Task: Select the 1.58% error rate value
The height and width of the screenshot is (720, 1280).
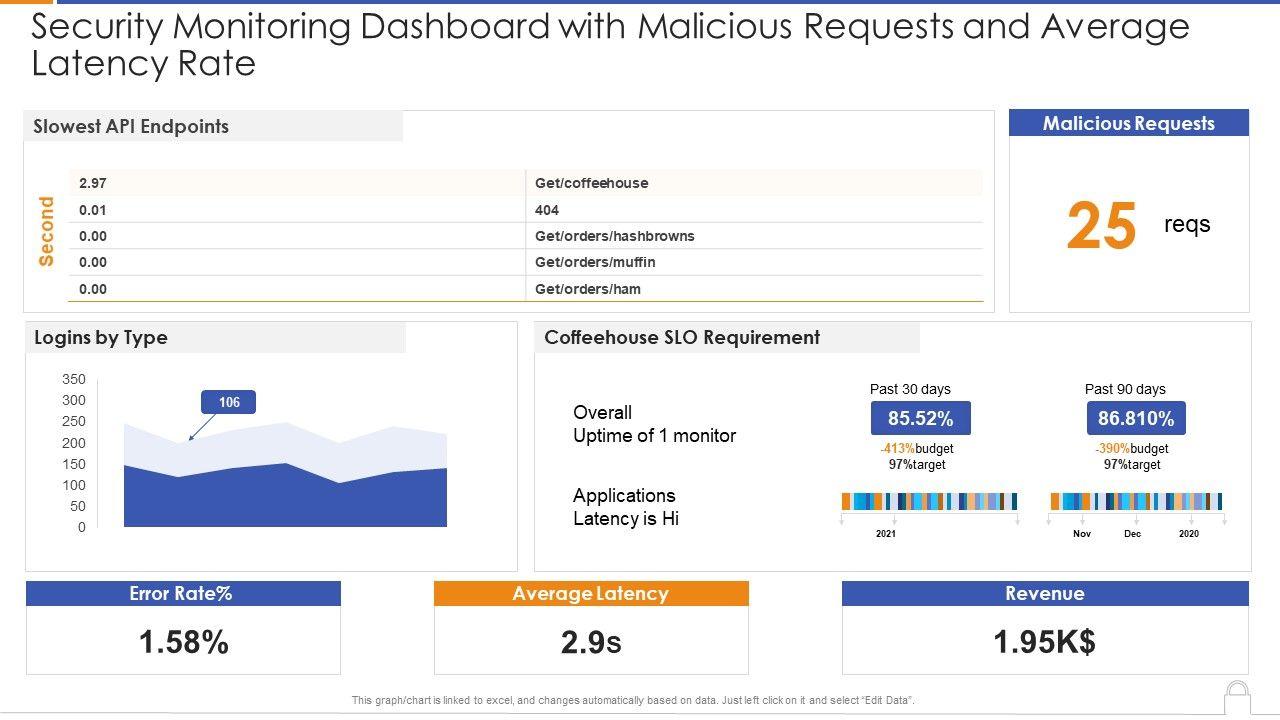Action: pyautogui.click(x=184, y=642)
